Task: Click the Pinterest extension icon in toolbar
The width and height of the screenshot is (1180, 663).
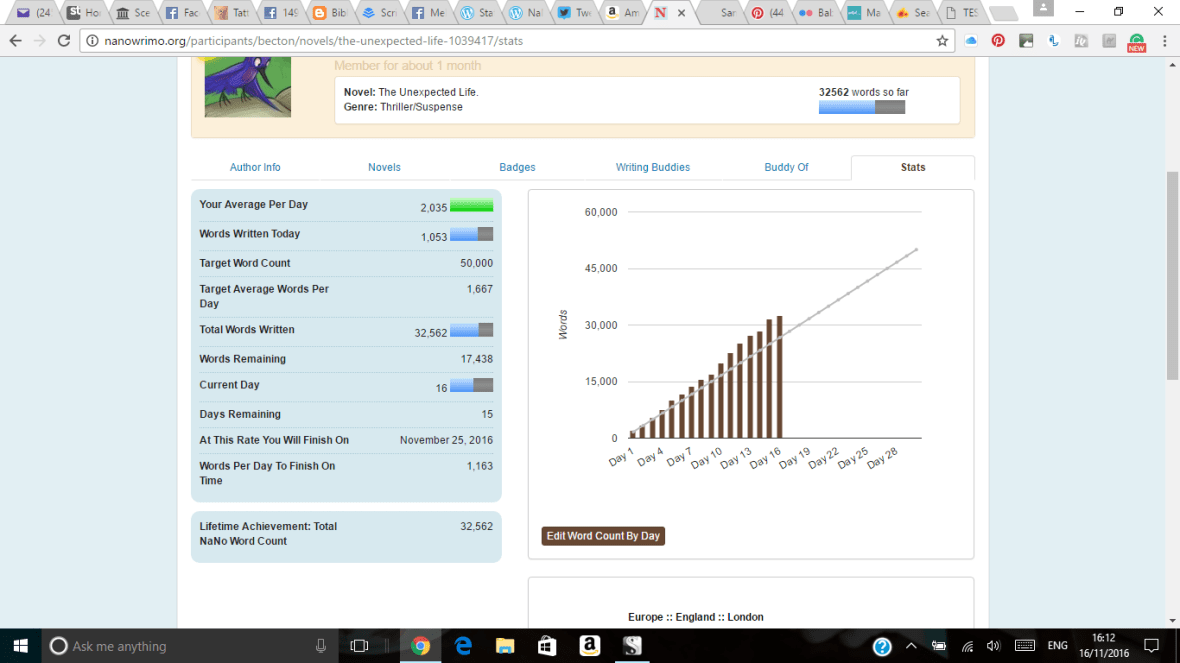Action: (x=998, y=41)
